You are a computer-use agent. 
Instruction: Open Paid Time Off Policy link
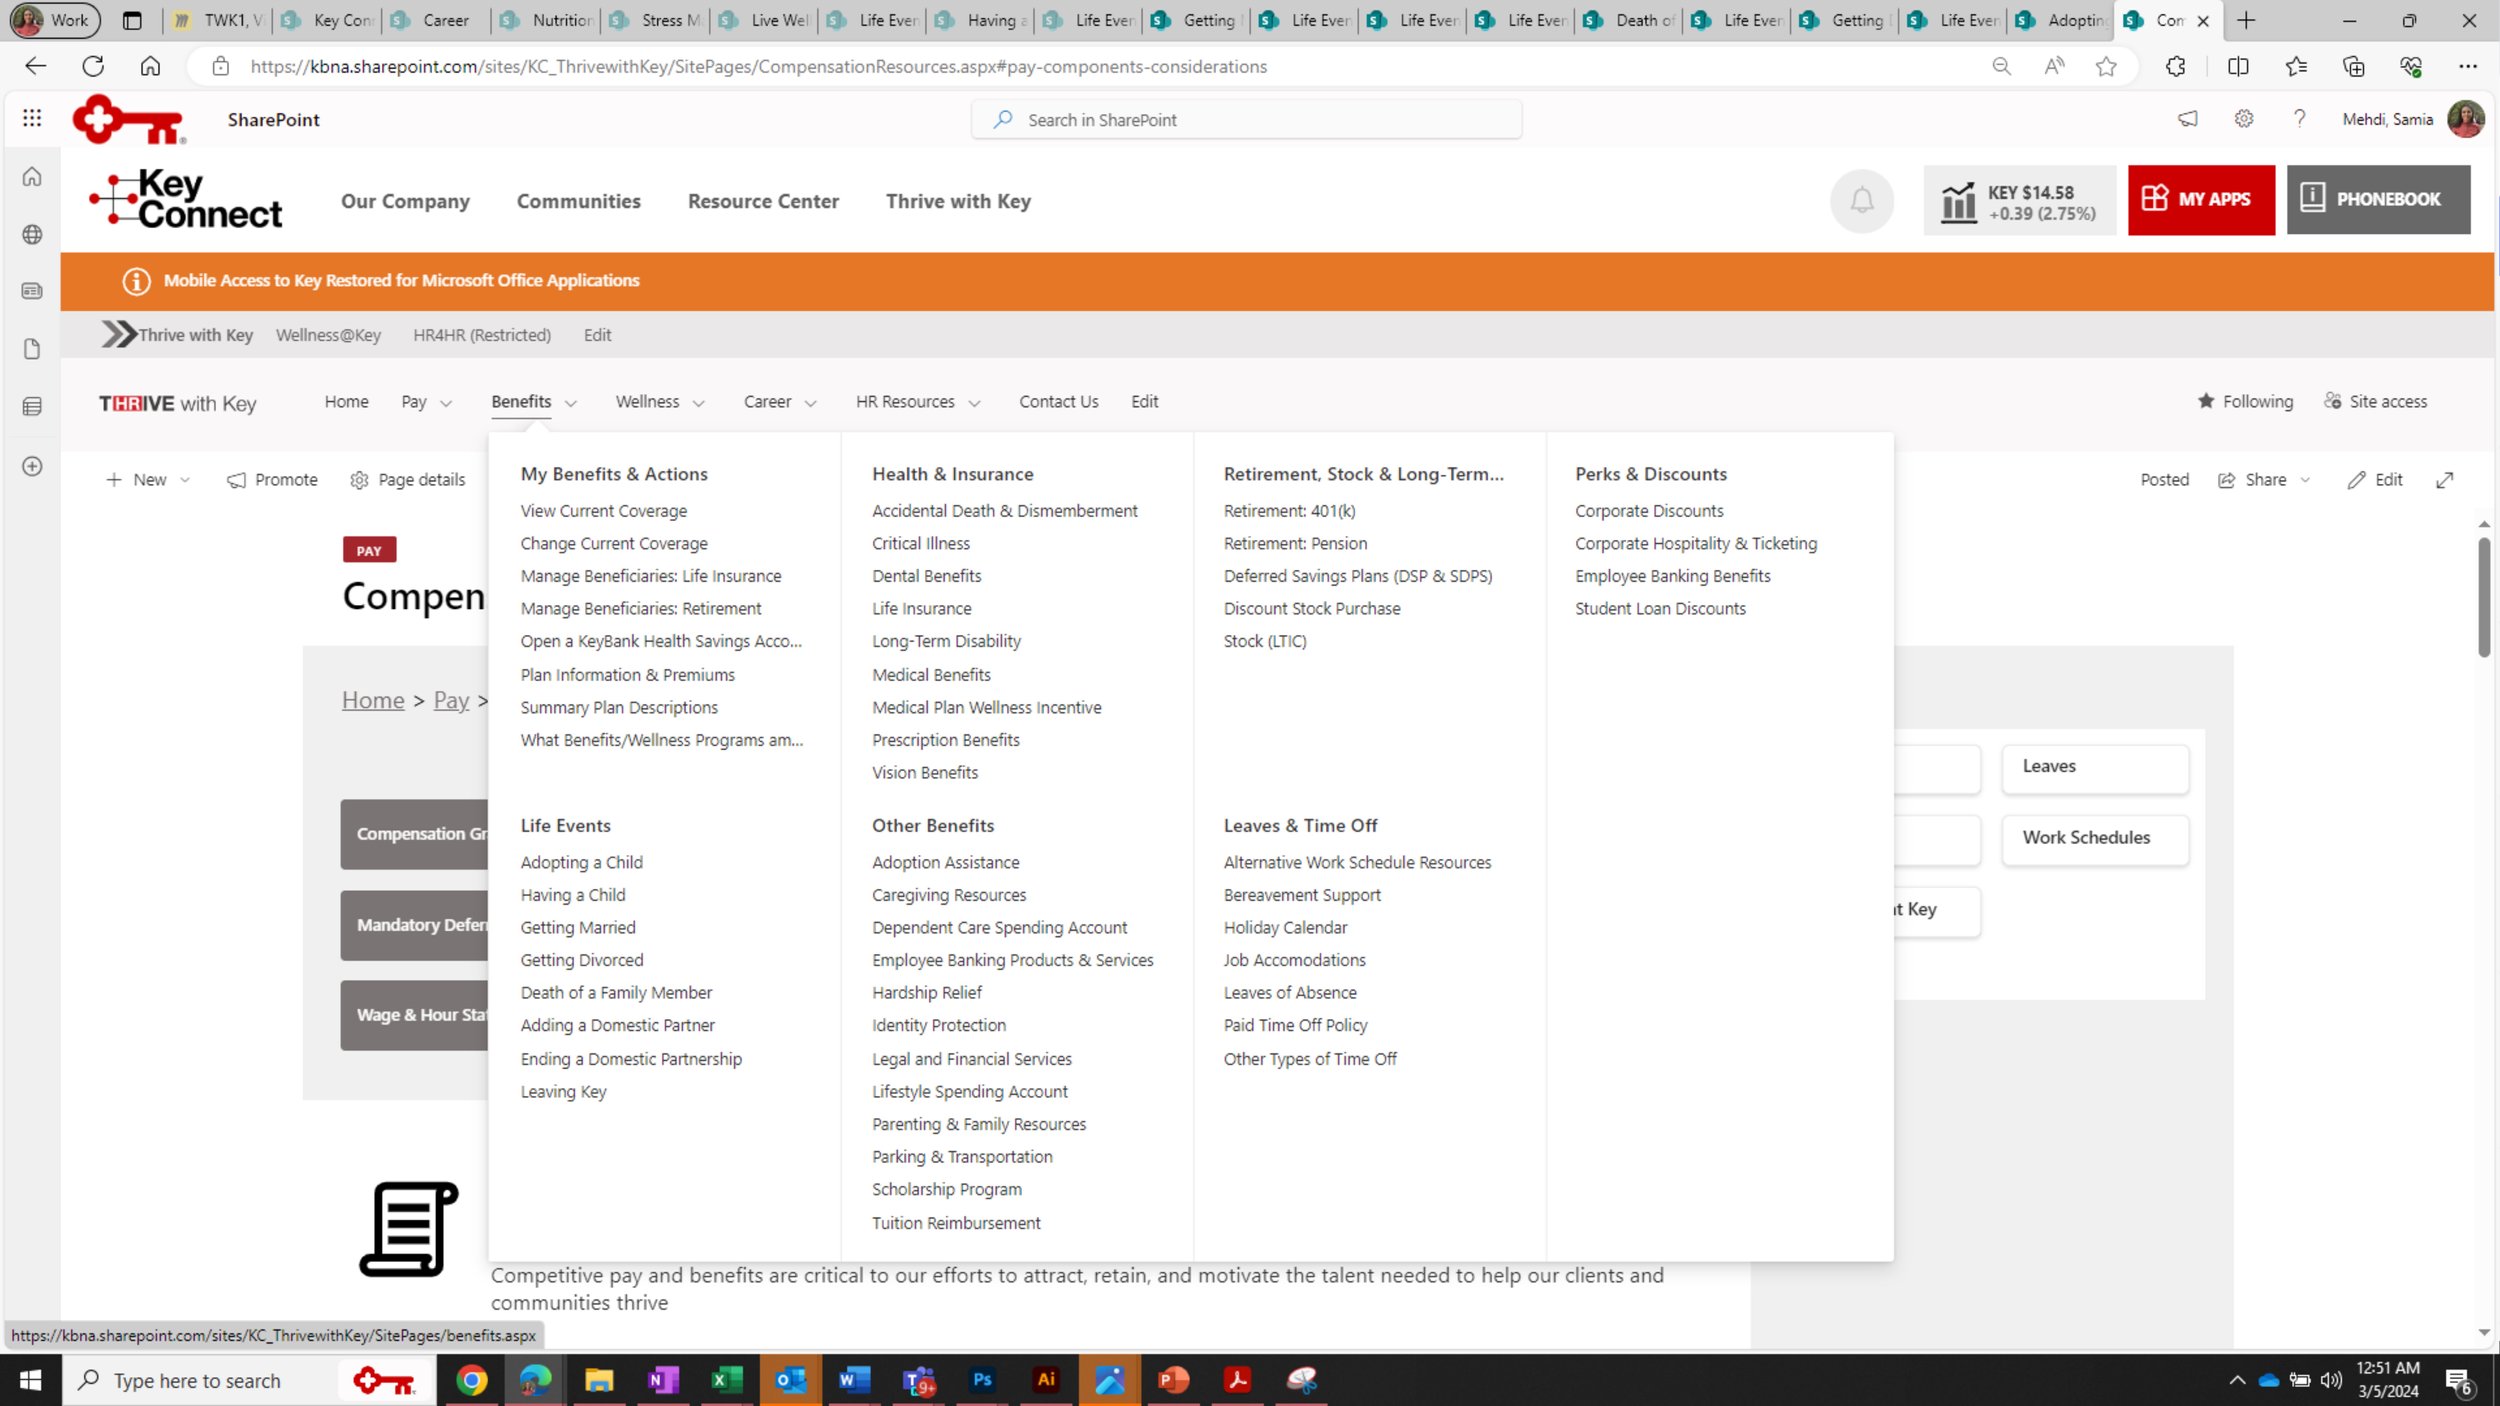tap(1295, 1025)
